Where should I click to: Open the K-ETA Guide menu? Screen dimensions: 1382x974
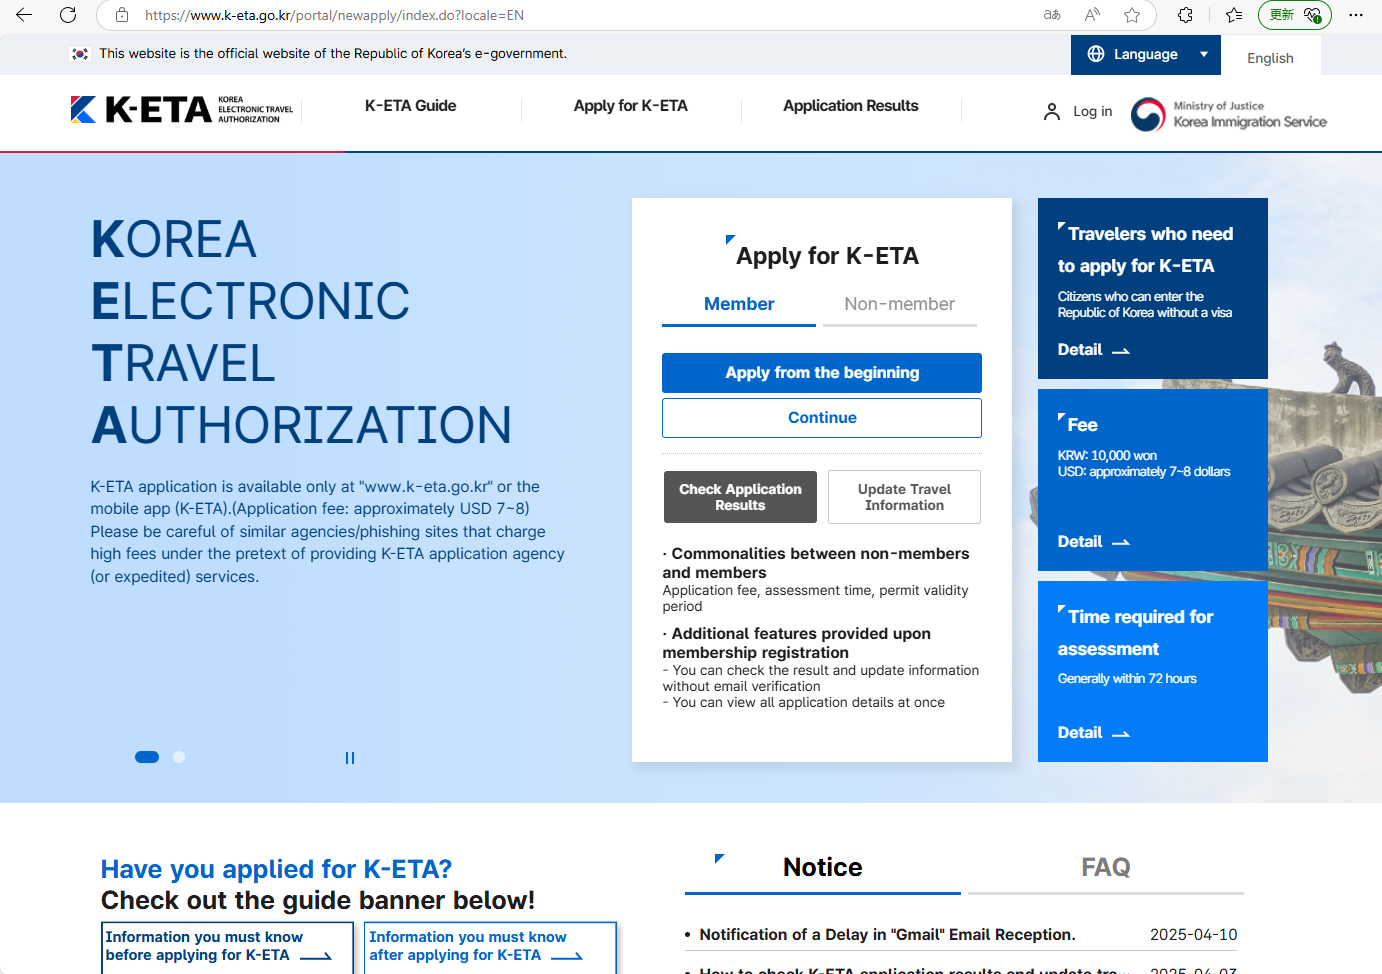coord(410,106)
